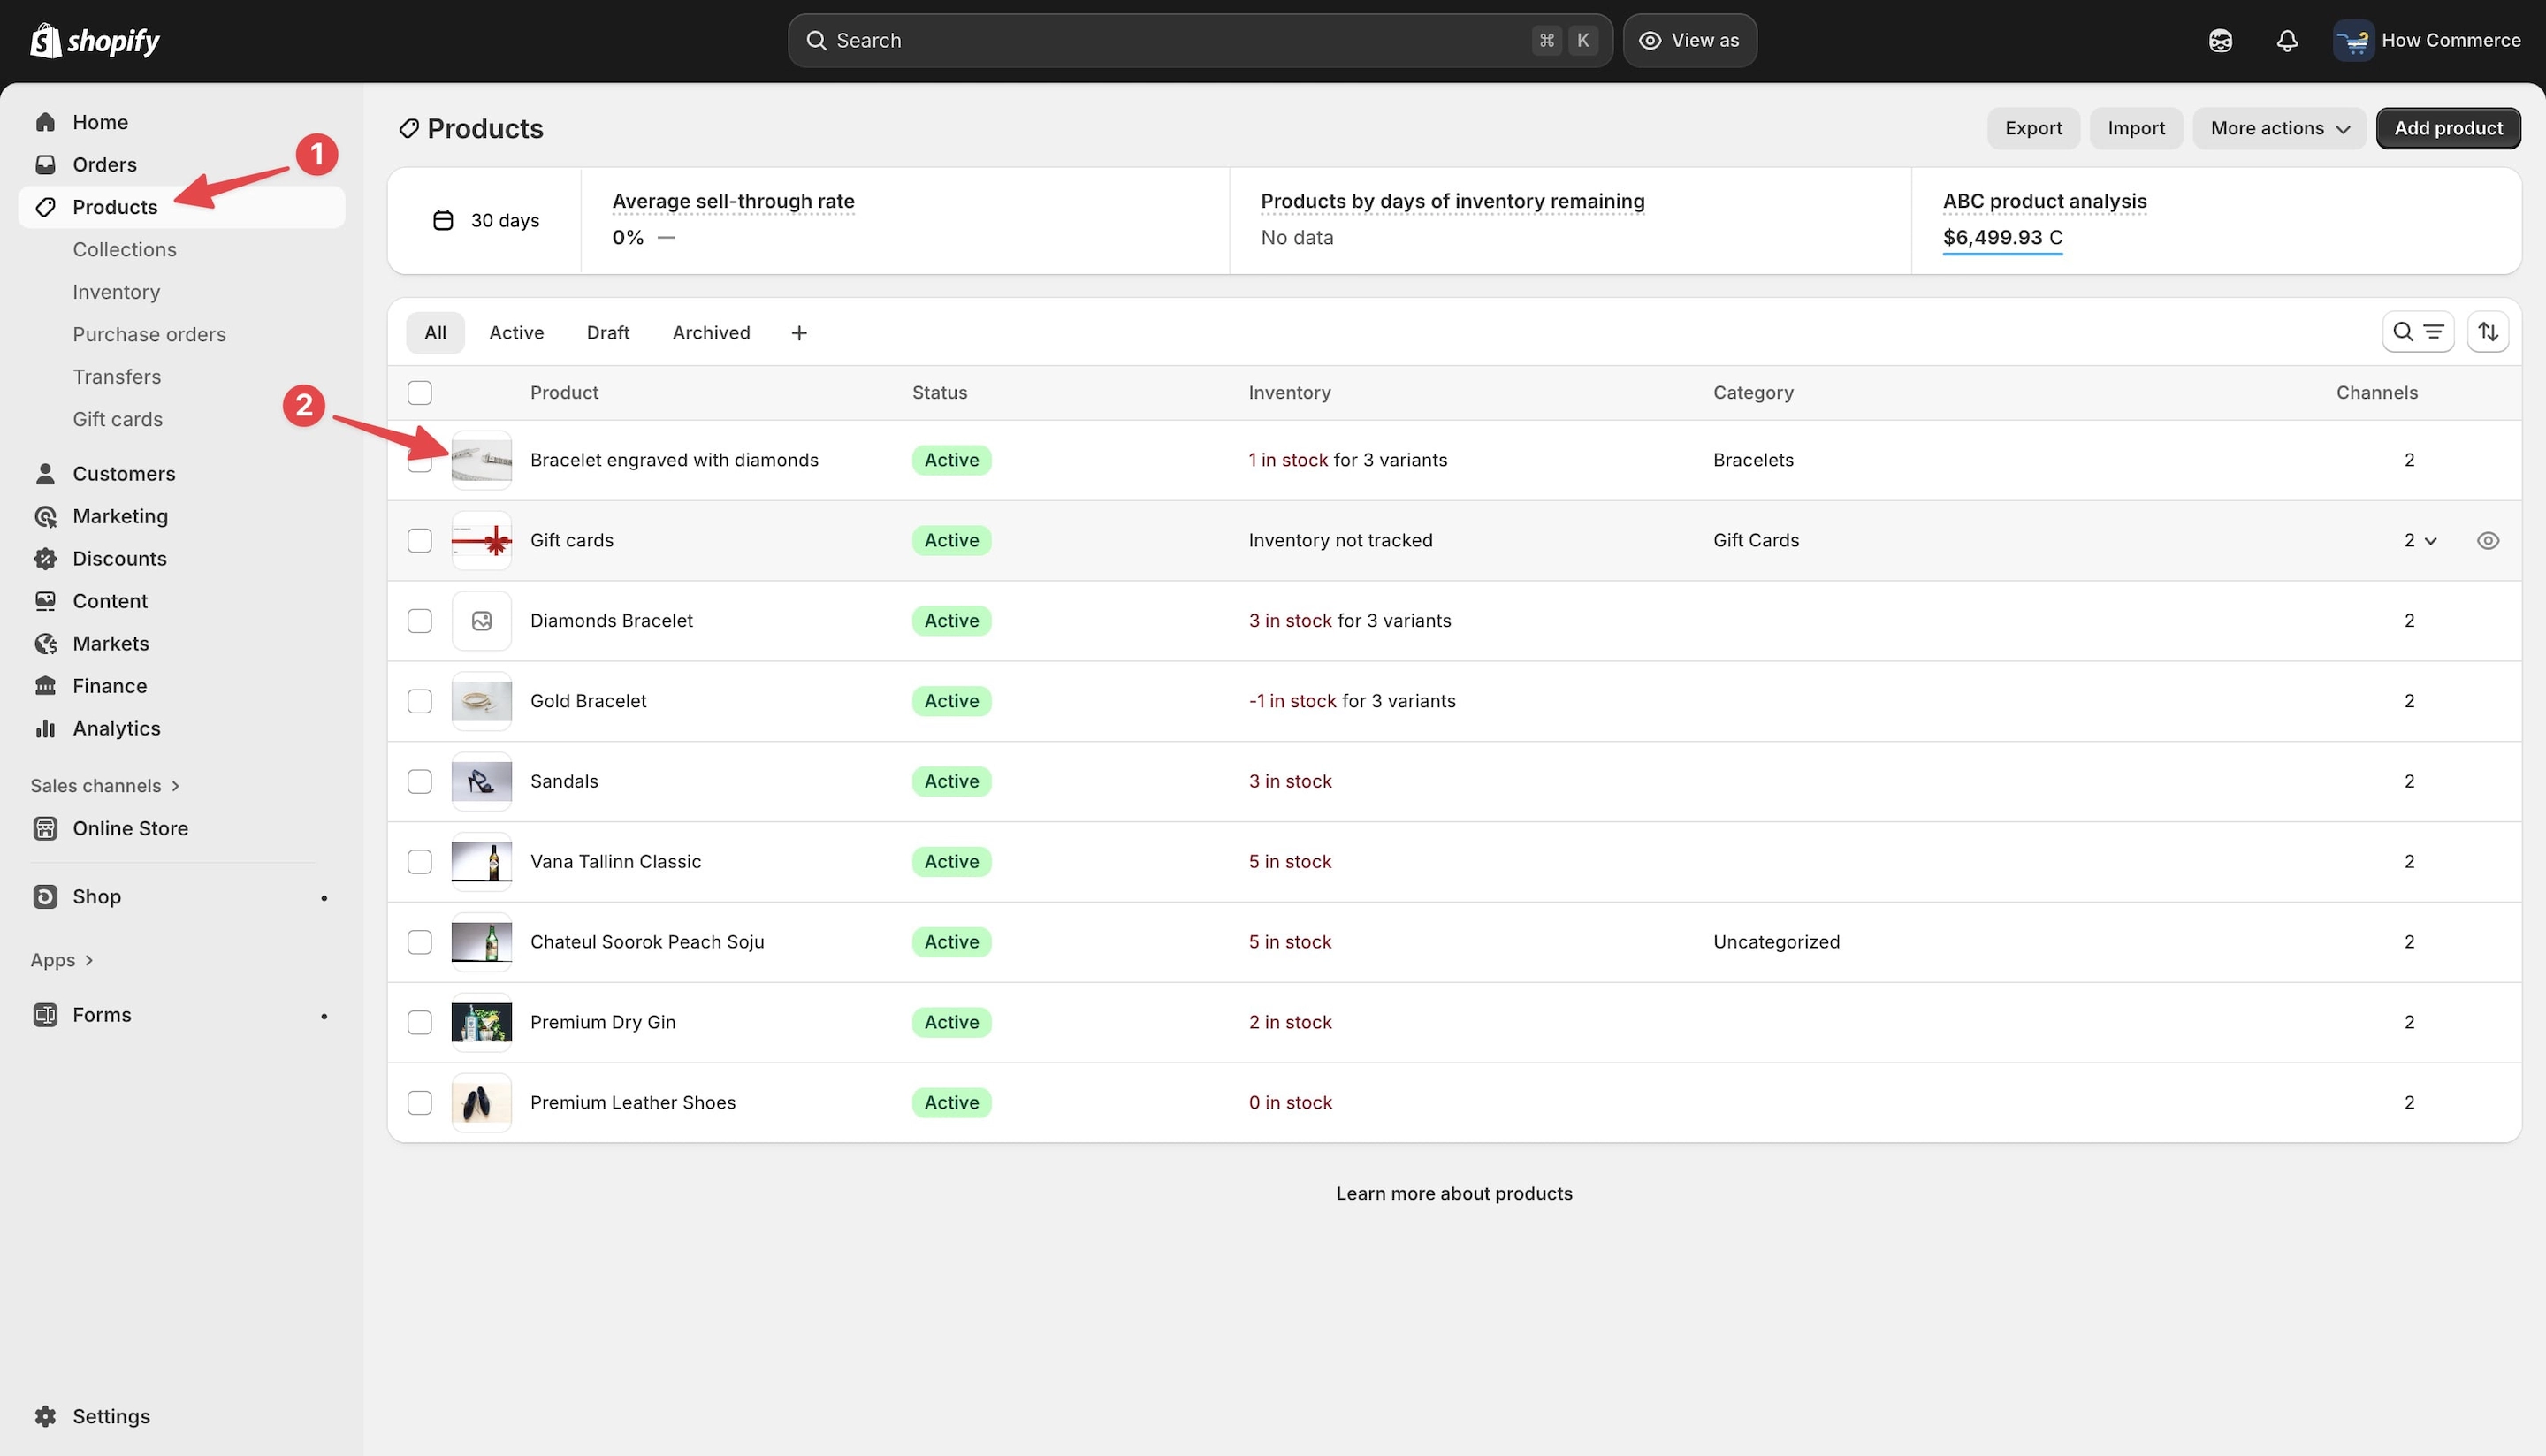Check the Gift cards row checkbox
Image resolution: width=2546 pixels, height=1456 pixels.
pos(419,541)
